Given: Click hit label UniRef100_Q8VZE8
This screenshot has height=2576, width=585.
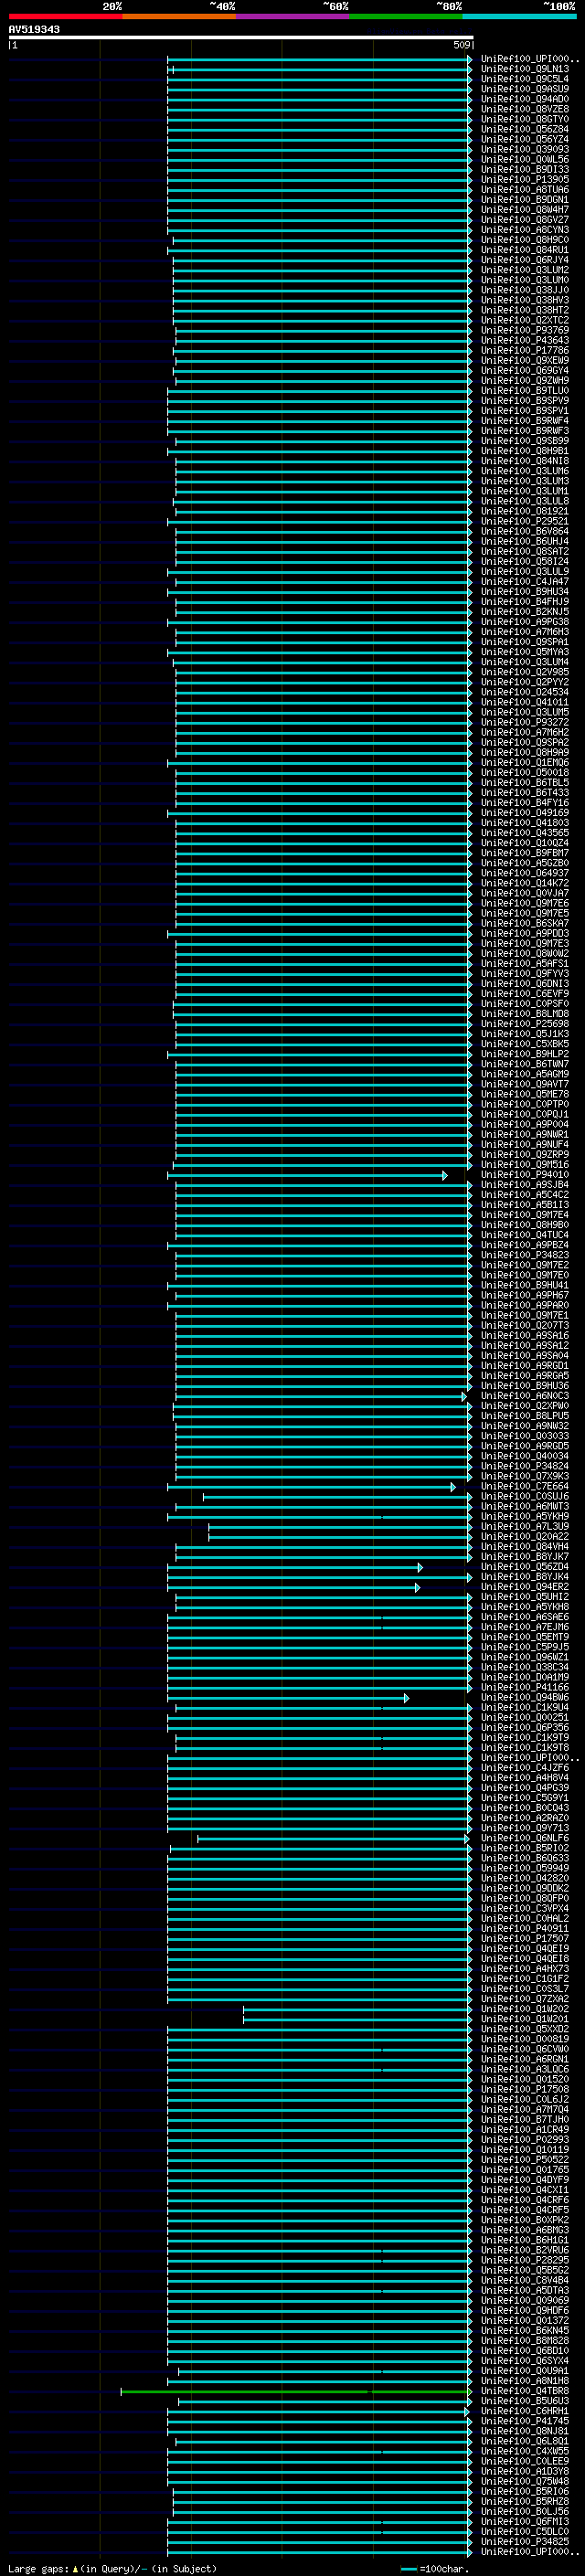Looking at the screenshot, I should 524,109.
